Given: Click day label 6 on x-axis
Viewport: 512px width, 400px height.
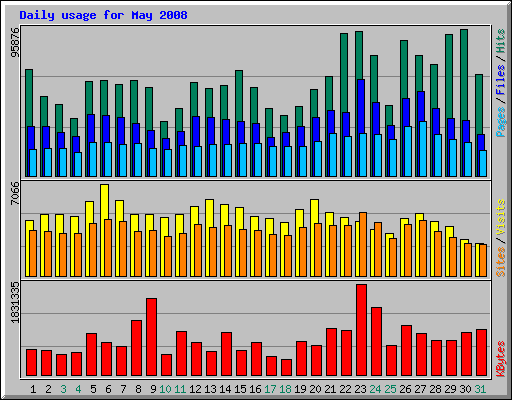Looking at the screenshot, I should (108, 389).
